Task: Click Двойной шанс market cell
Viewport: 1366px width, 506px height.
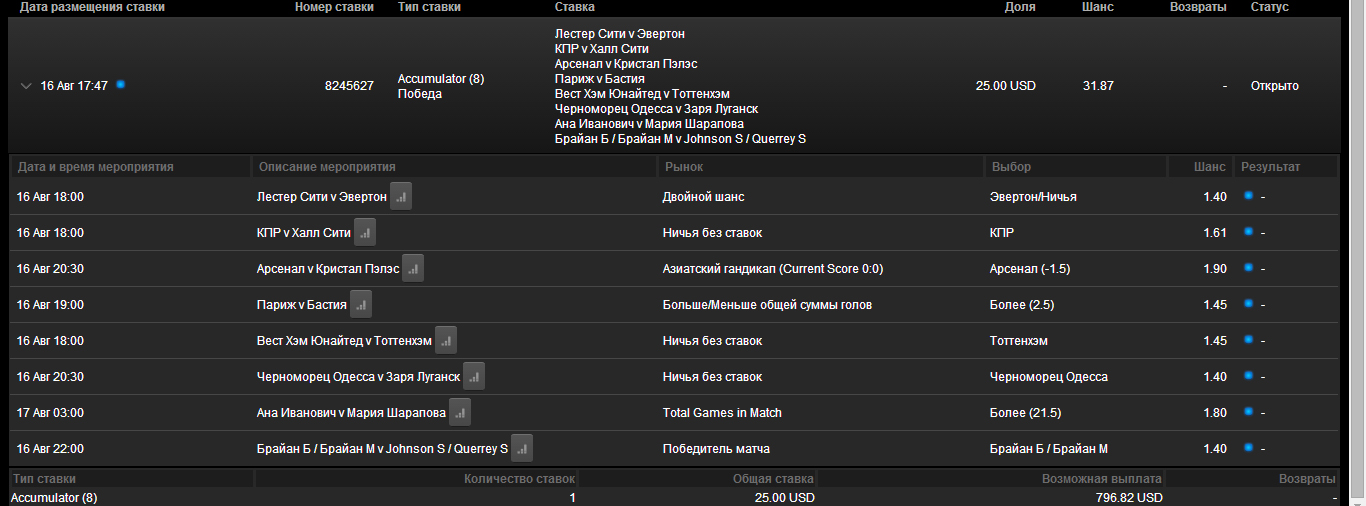Action: [703, 197]
